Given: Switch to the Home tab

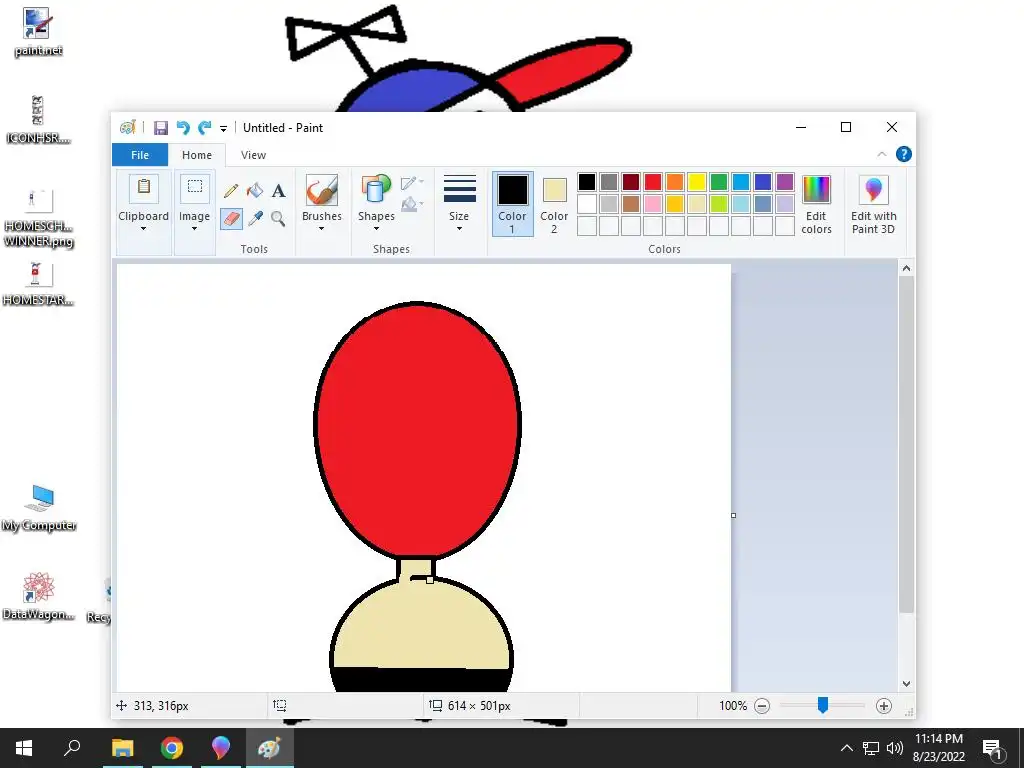Looking at the screenshot, I should [197, 155].
